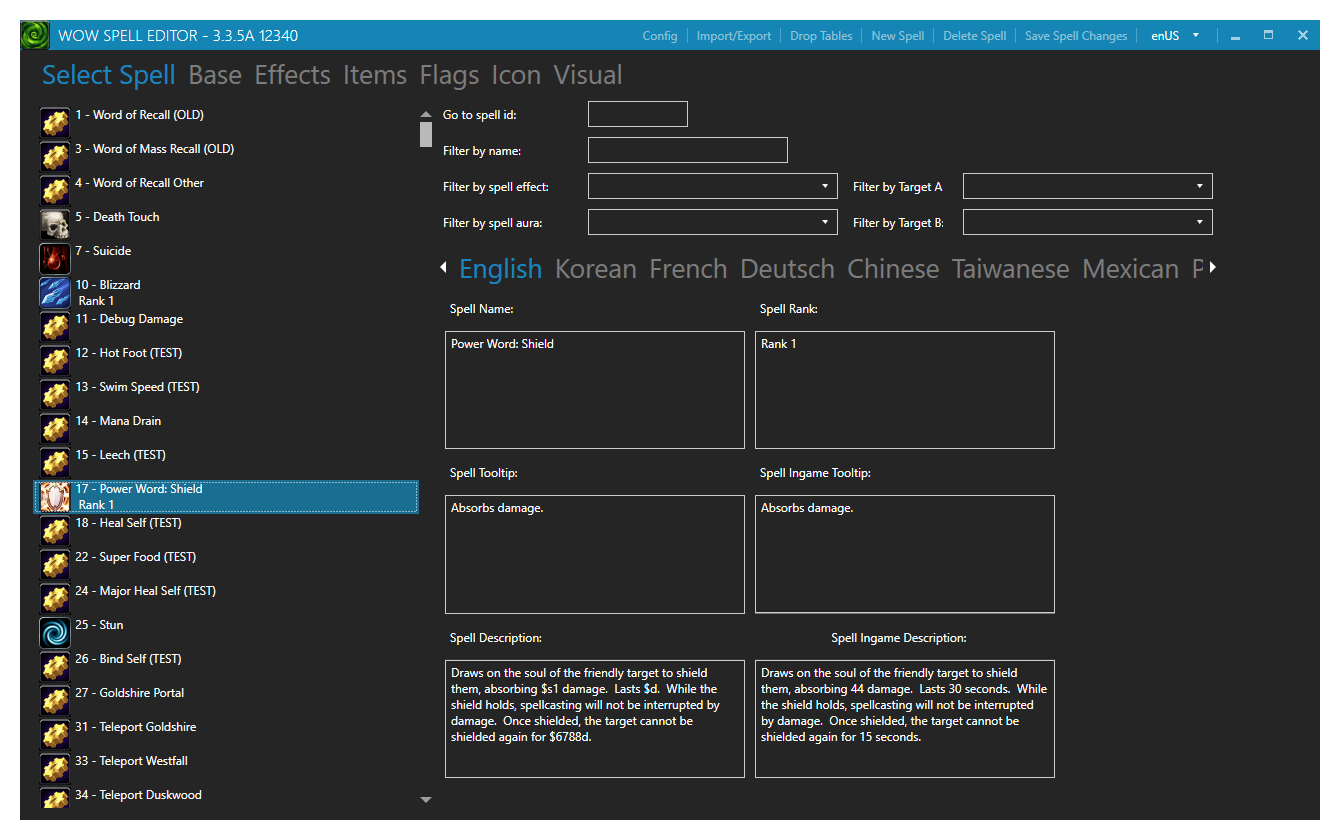This screenshot has height=840, width=1340.
Task: Click the Mana Drain gear icon
Action: click(x=55, y=428)
